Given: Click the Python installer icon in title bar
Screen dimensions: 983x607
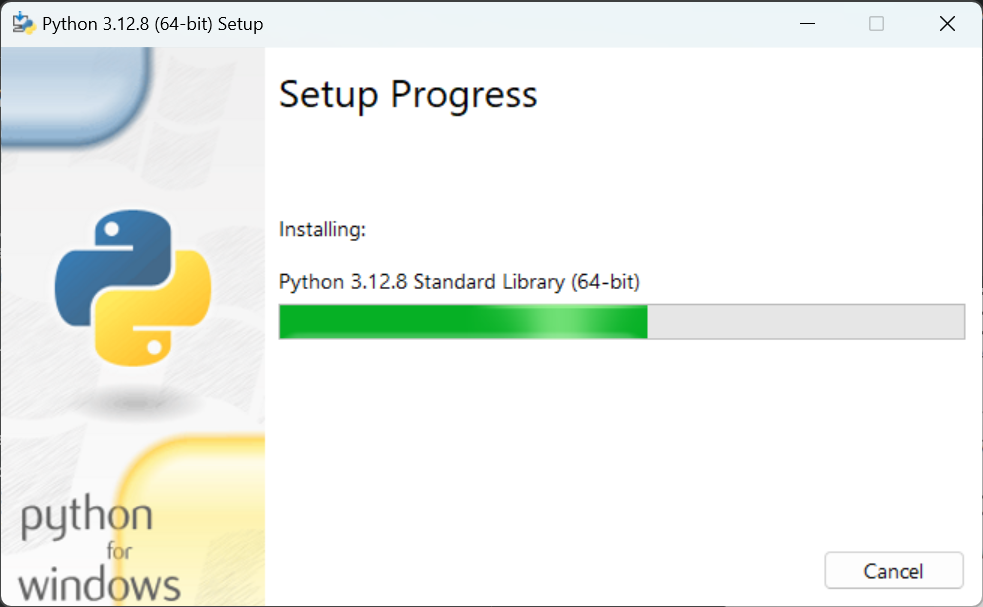Looking at the screenshot, I should pyautogui.click(x=23, y=23).
